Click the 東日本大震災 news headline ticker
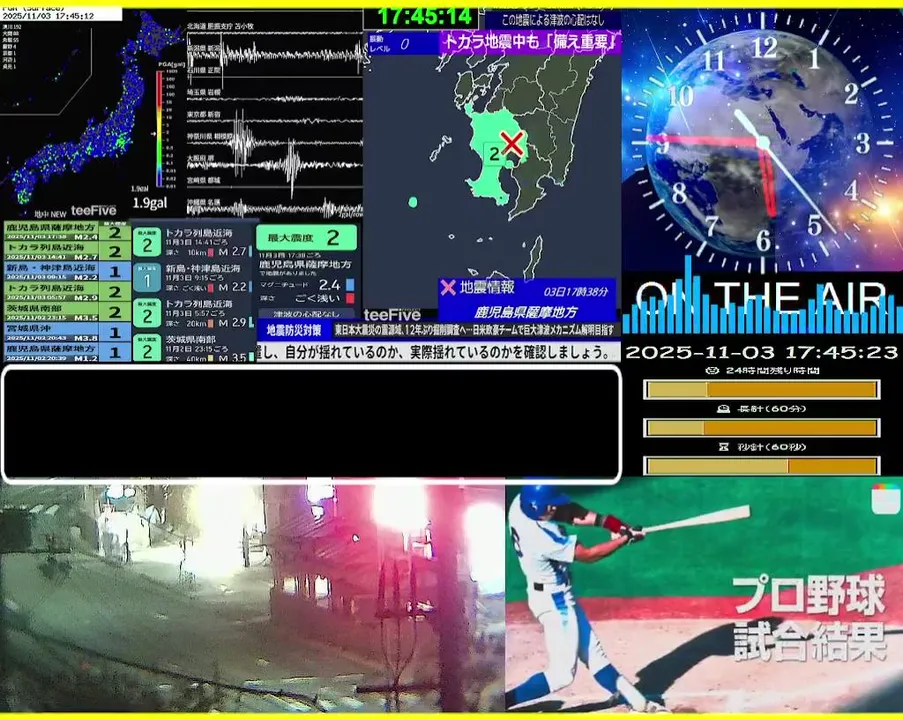Viewport: 903px width, 720px height. (475, 330)
